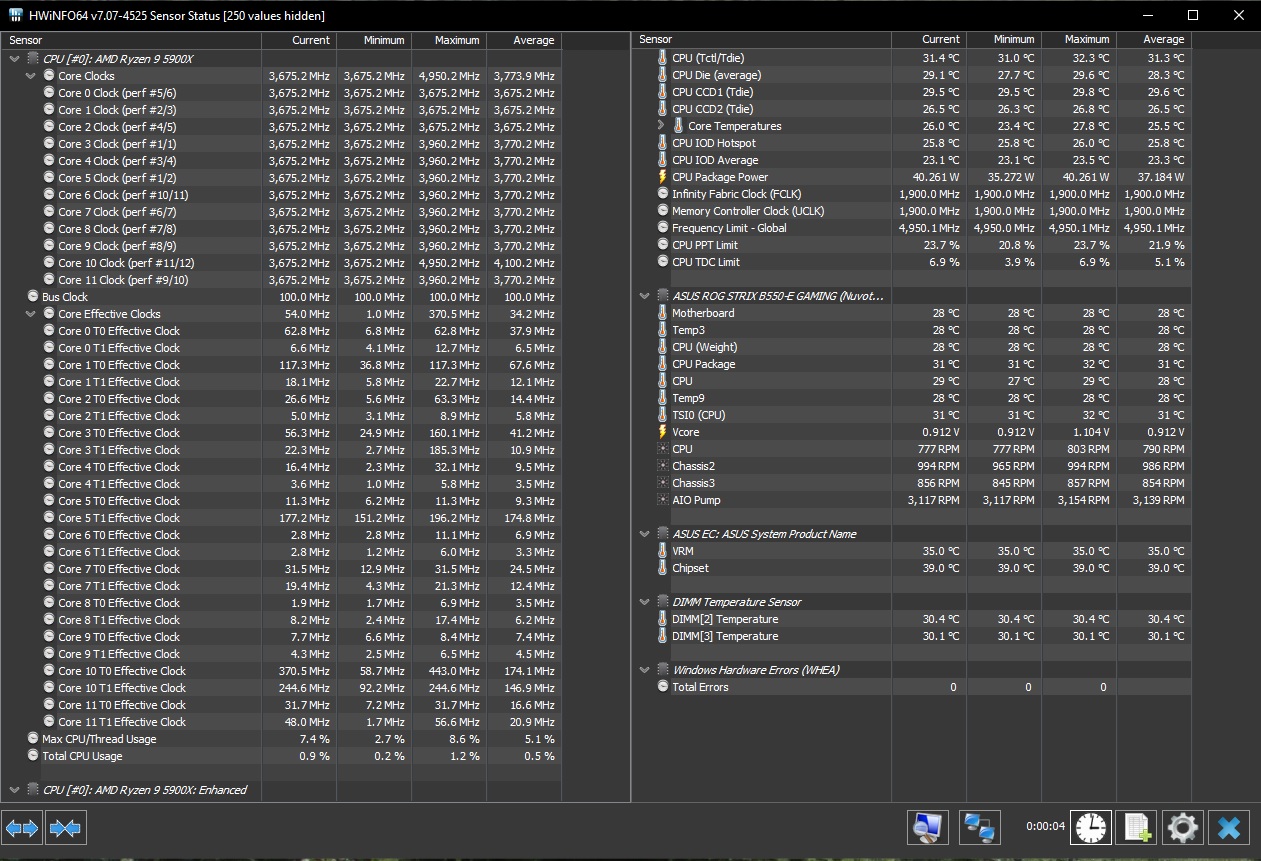Collapse the CPU [#0]: AMD Ryzen 9 5900X: Enhanced group
1261x861 pixels.
pyautogui.click(x=14, y=790)
